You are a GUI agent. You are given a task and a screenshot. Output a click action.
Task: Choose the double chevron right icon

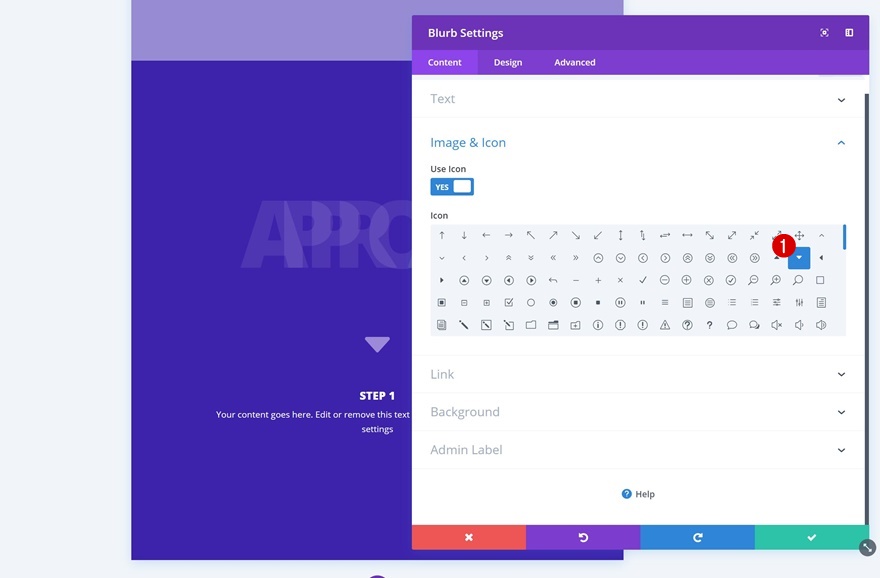[x=575, y=258]
